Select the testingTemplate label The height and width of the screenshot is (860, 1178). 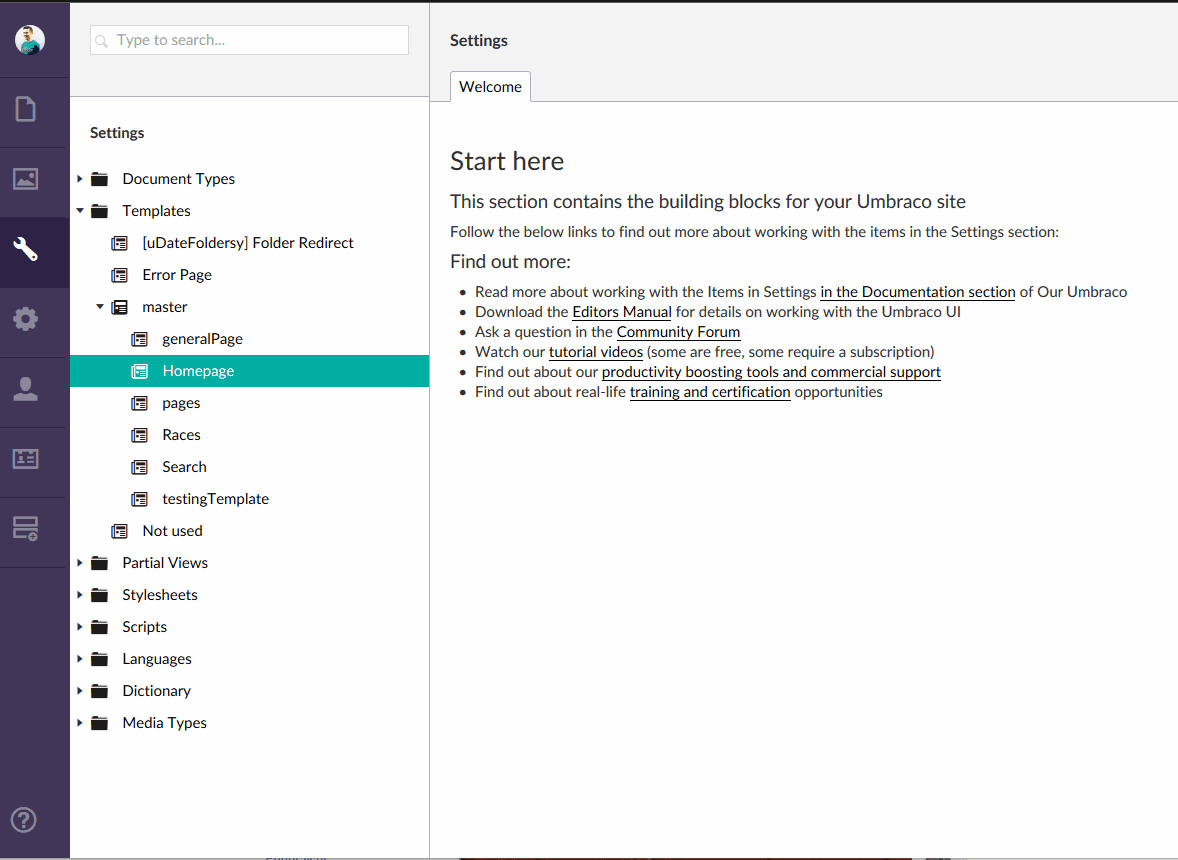tap(215, 499)
